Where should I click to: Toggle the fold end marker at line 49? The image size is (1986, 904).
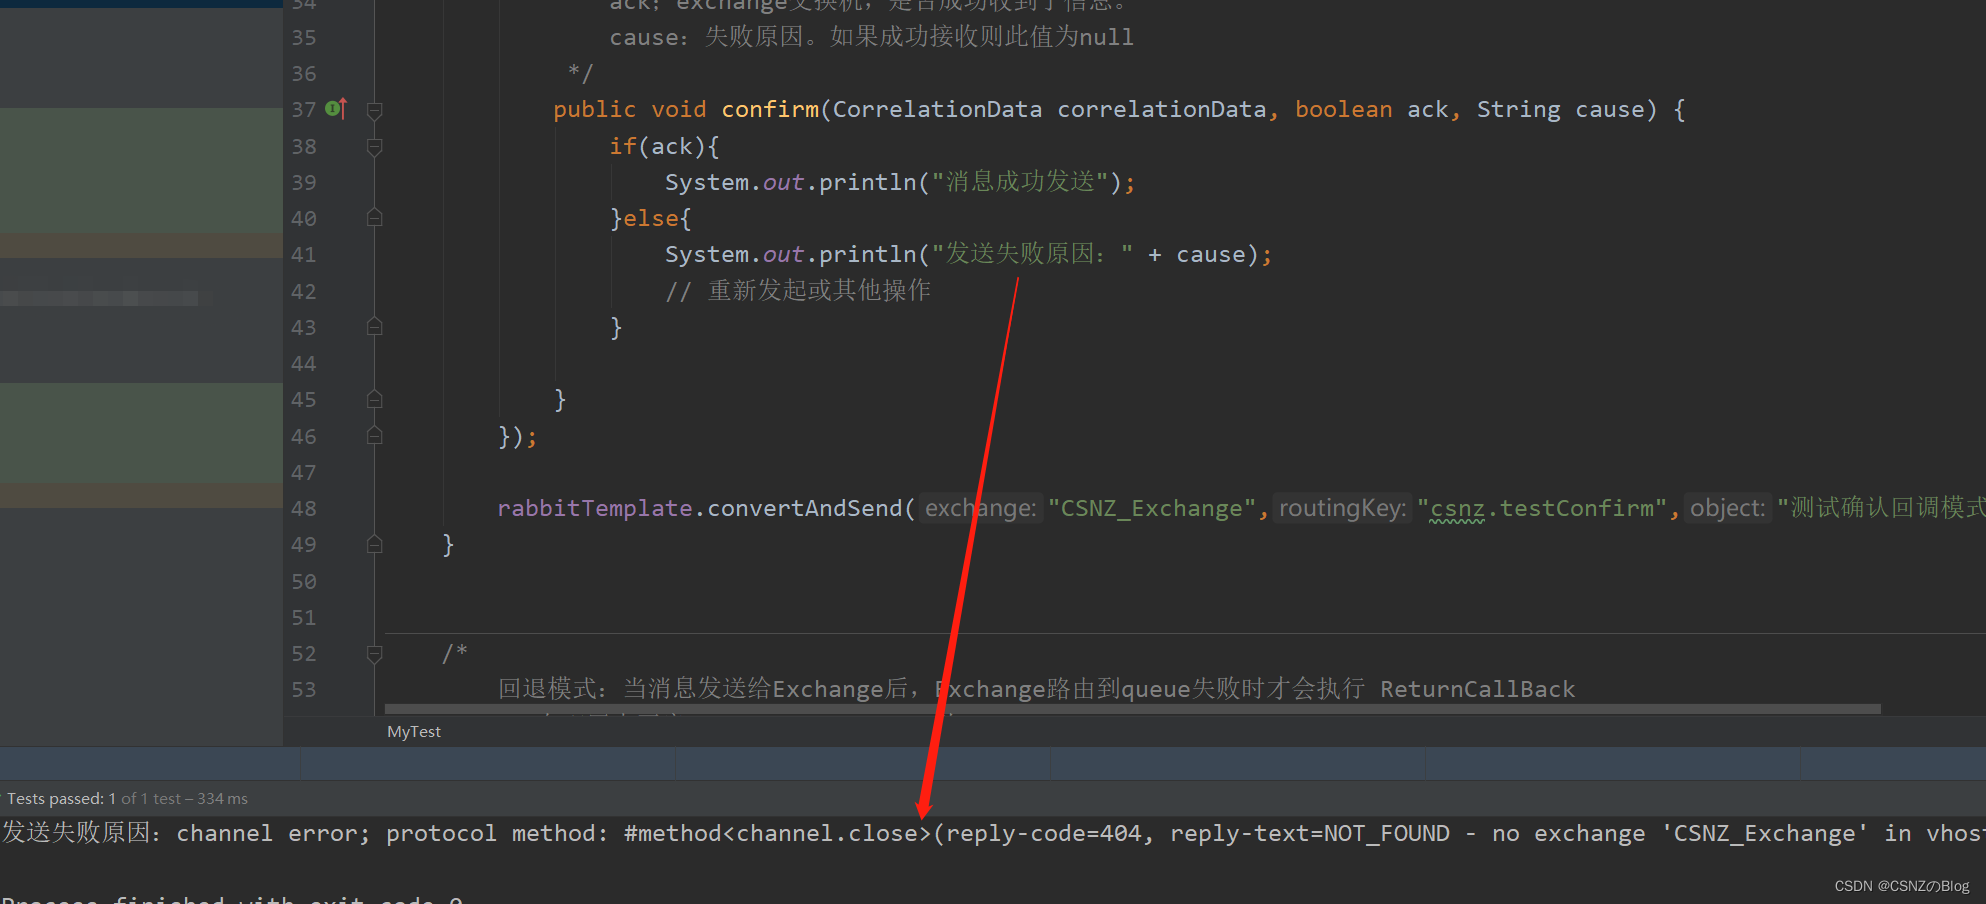(375, 545)
